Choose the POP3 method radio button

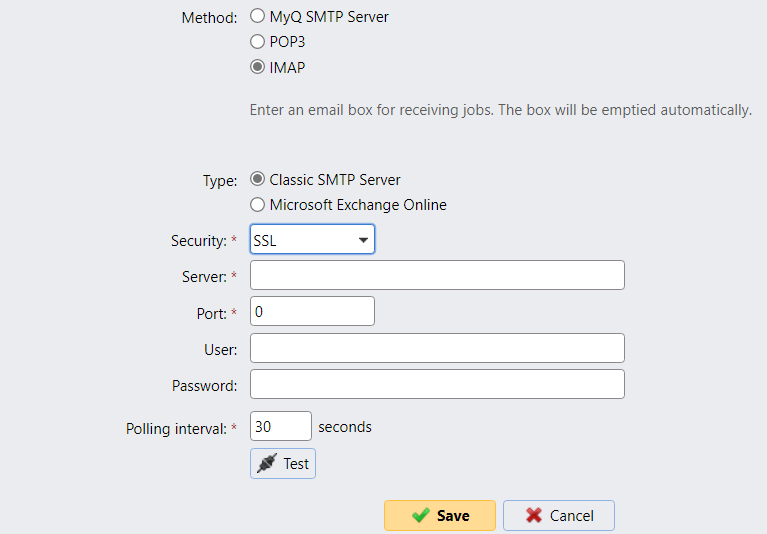click(x=258, y=42)
